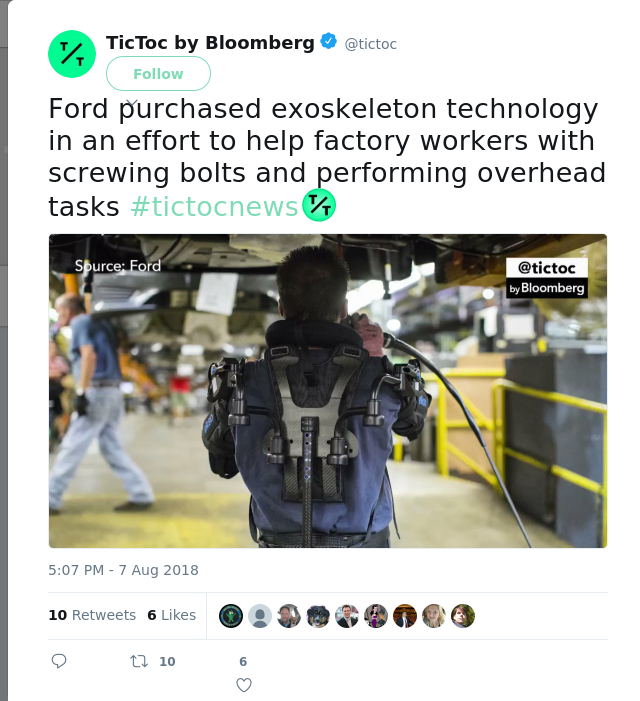Expand the tweet options chevron

132,102
